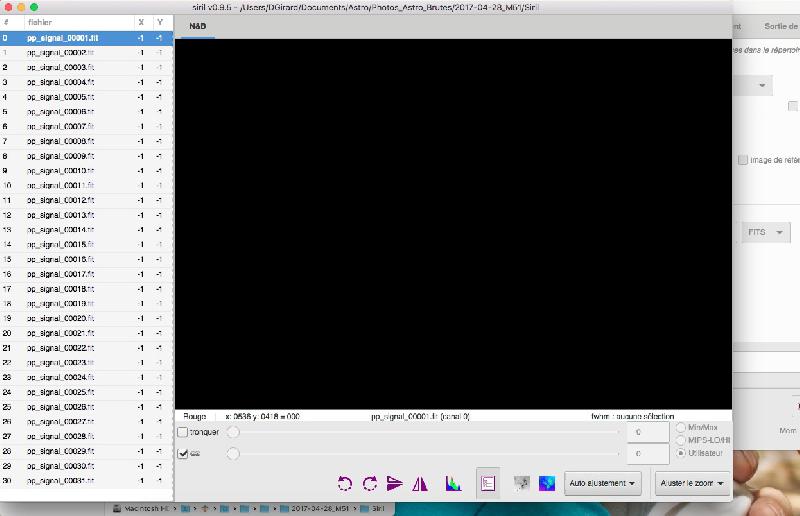Select row pp_signal_00005.fit

point(86,97)
